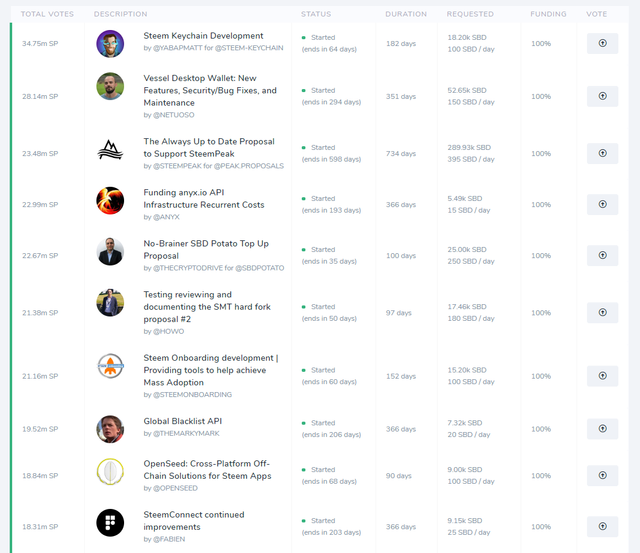Open Funding anyx.io API Infrastructure title
Screen dimensions: 640x553
(204, 198)
